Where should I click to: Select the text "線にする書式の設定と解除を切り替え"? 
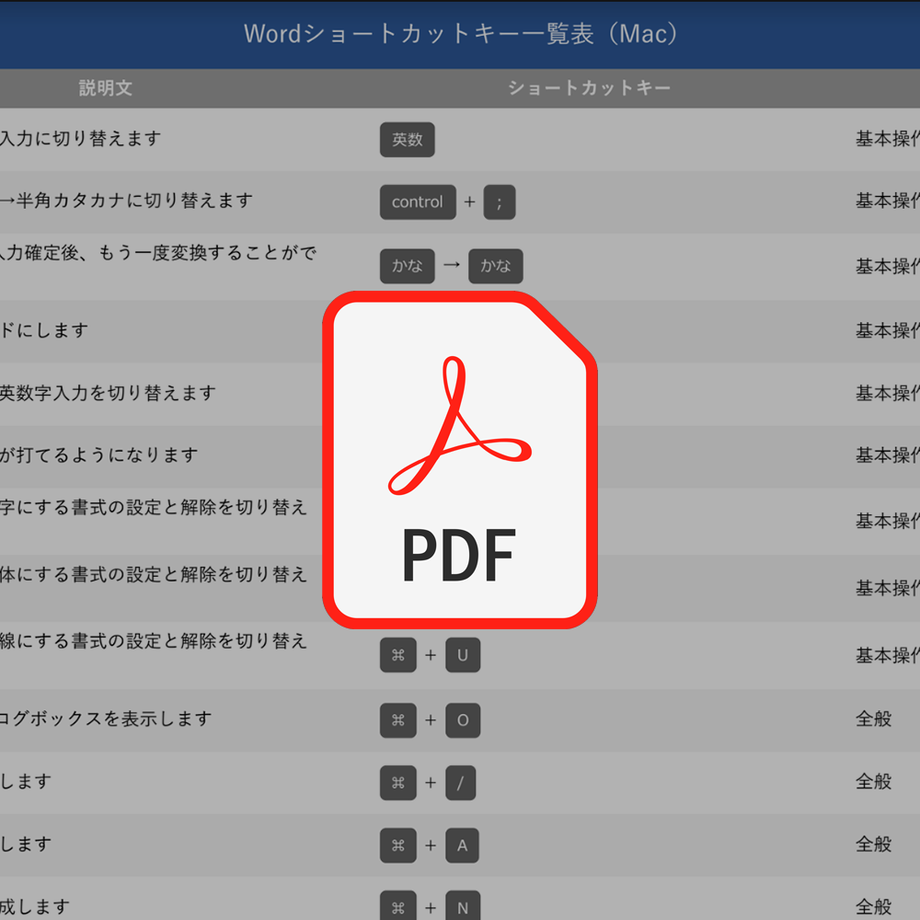154,641
